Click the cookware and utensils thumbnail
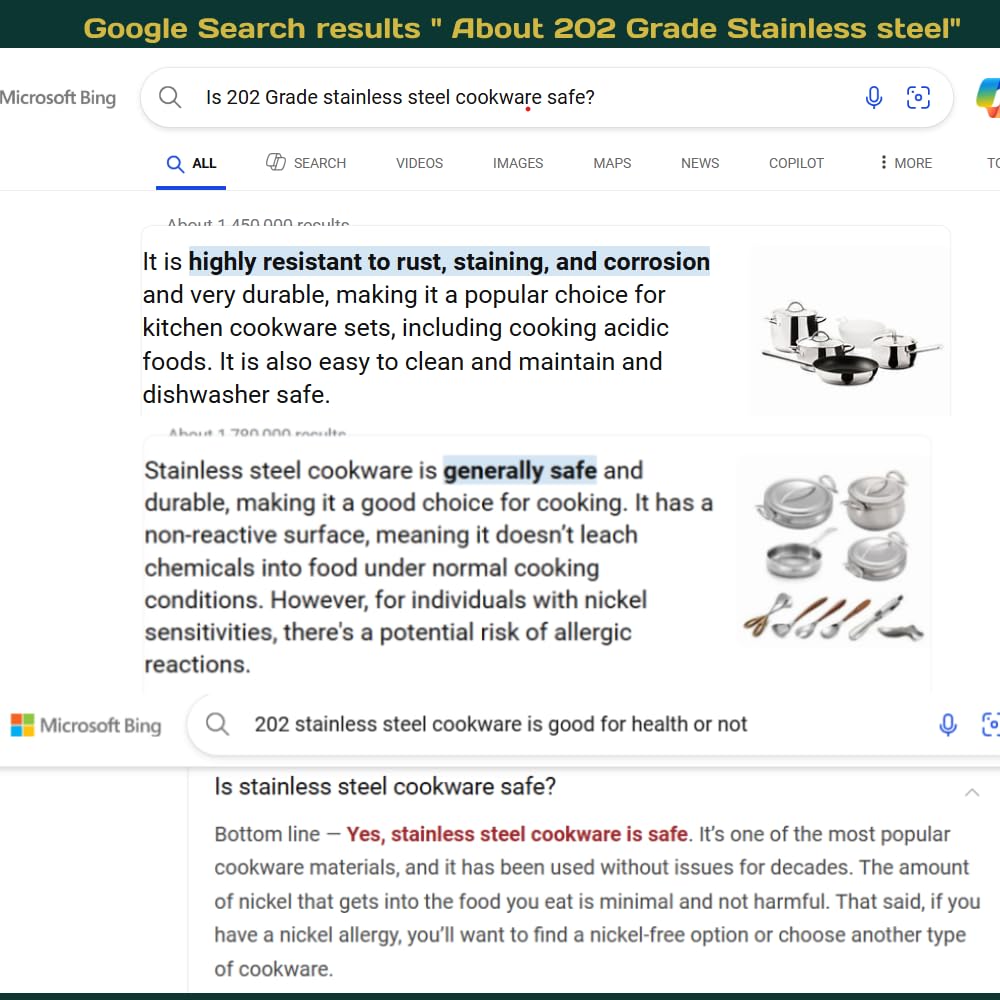The width and height of the screenshot is (1000, 1000). (x=833, y=555)
